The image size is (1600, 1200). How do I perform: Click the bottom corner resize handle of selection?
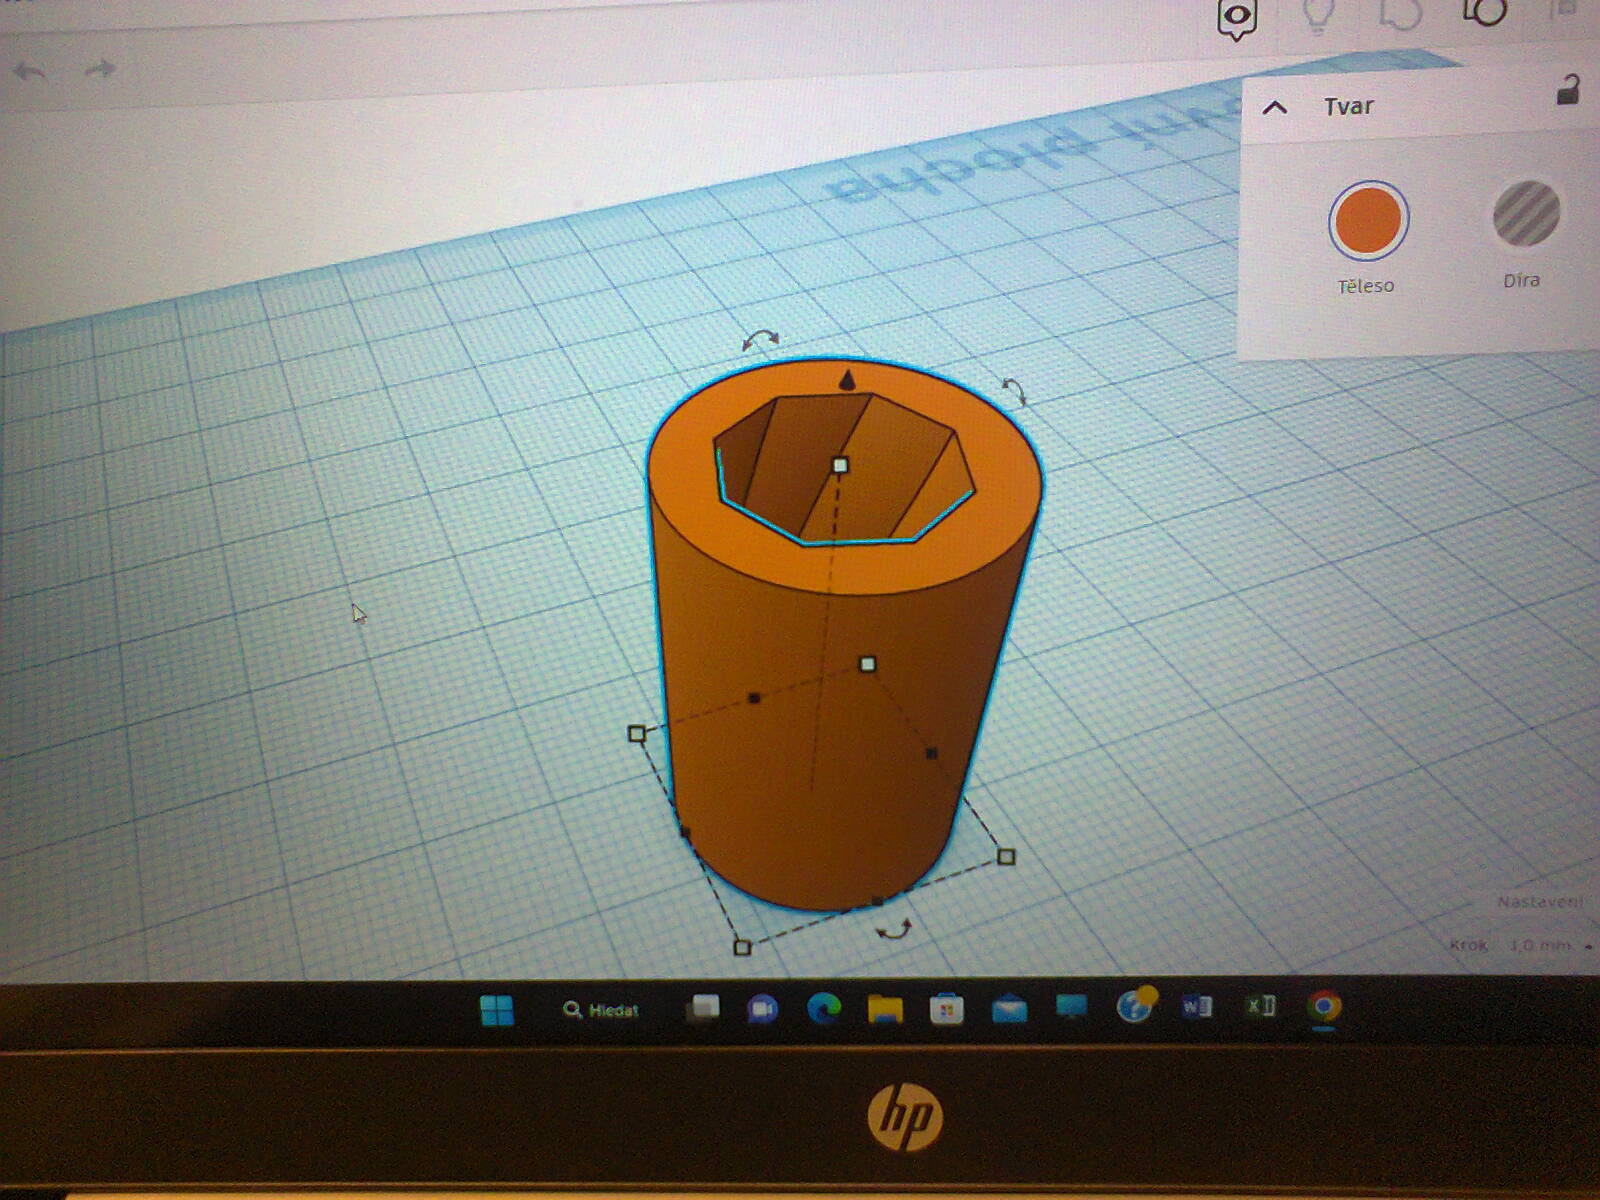[x=742, y=947]
